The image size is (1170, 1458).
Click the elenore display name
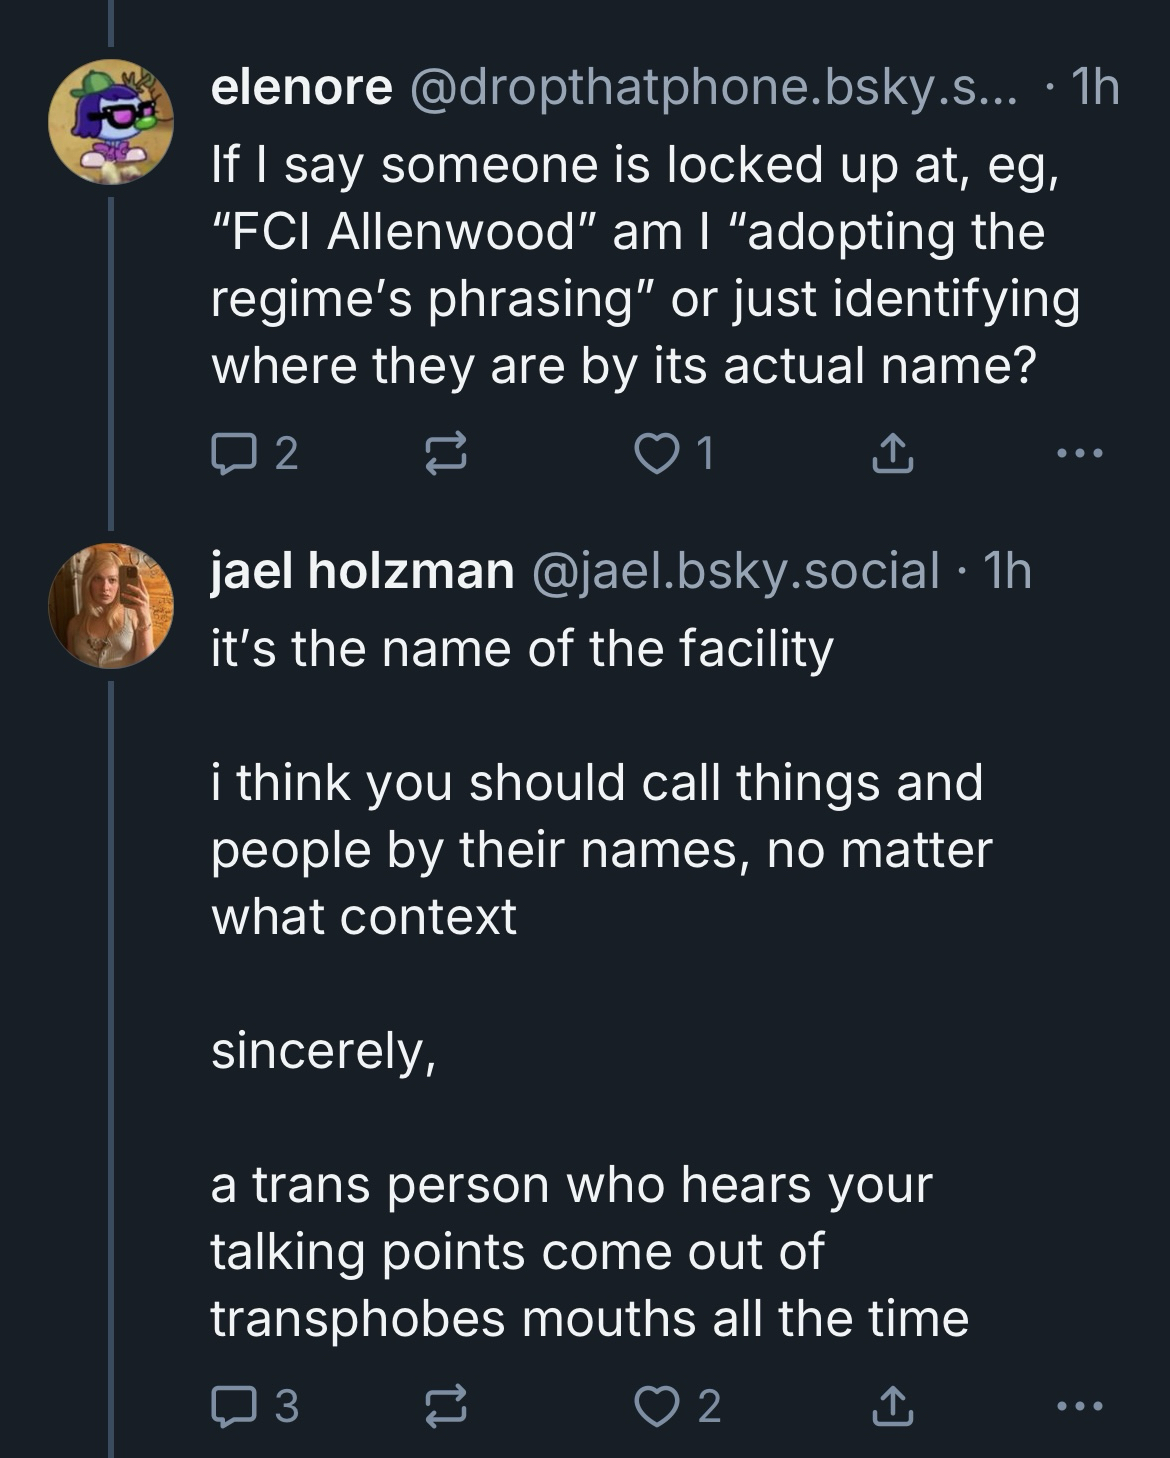pos(301,89)
